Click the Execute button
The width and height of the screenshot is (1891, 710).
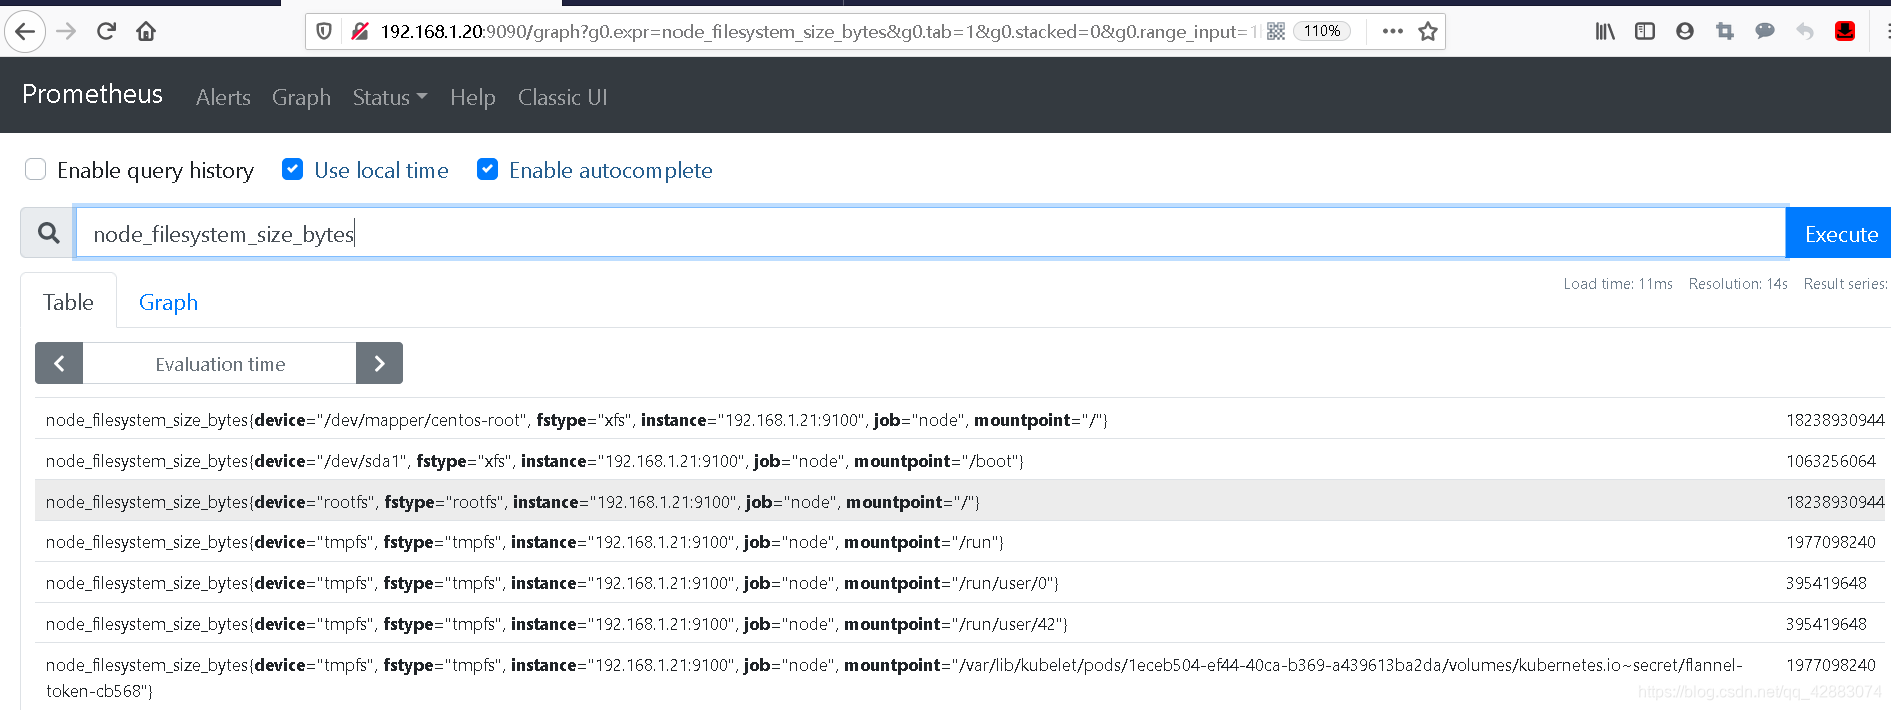click(x=1838, y=233)
